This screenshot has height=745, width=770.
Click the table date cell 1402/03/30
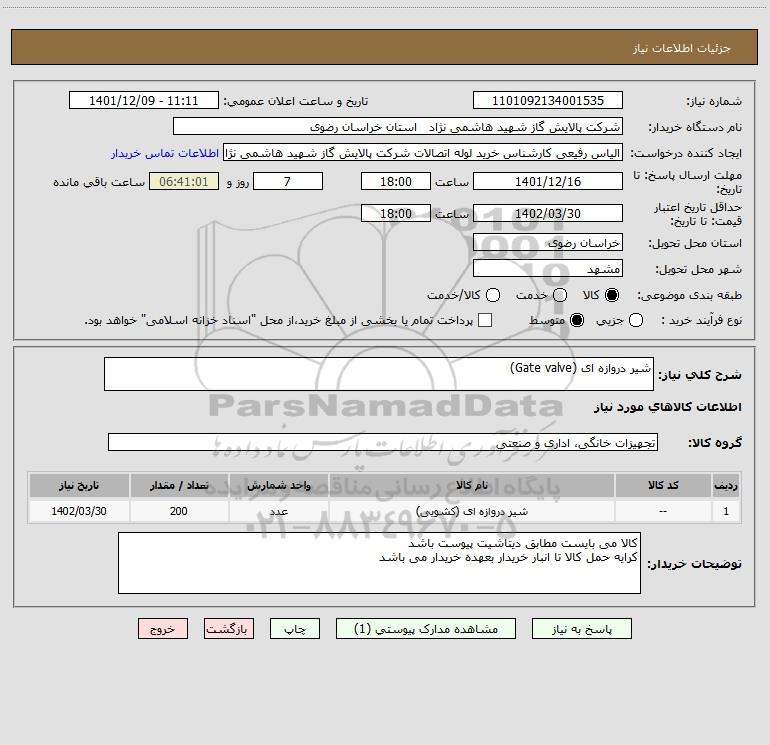coord(79,511)
